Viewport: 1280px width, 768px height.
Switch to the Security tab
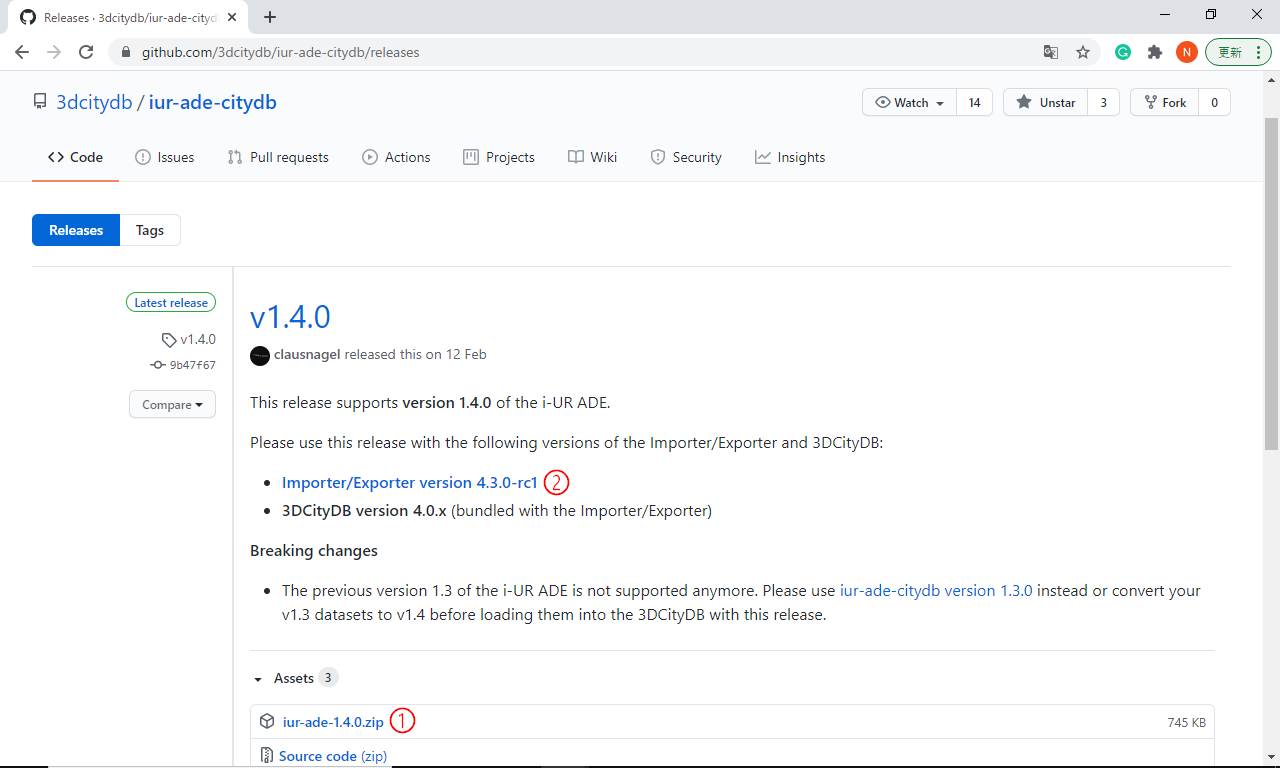point(686,157)
